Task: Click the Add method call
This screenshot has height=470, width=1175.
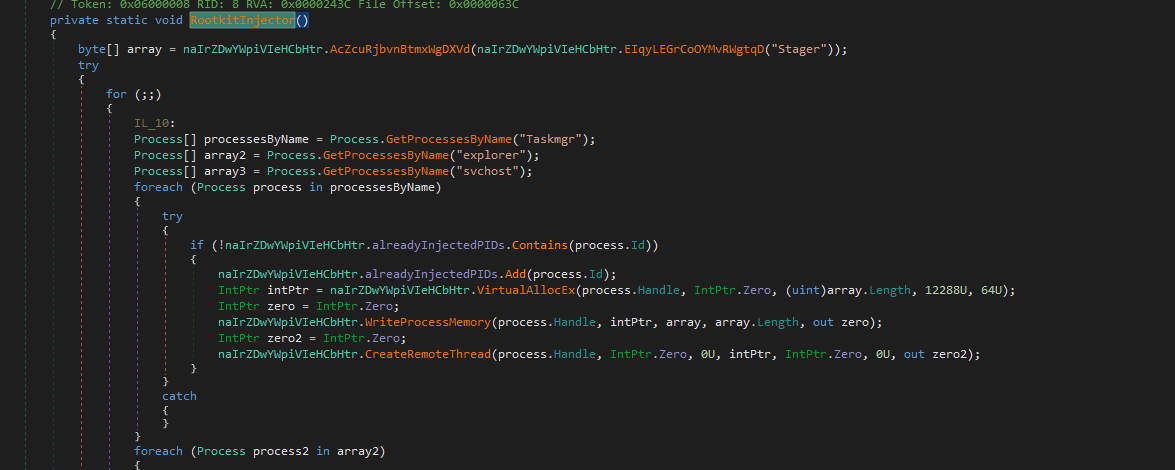Action: [518, 274]
